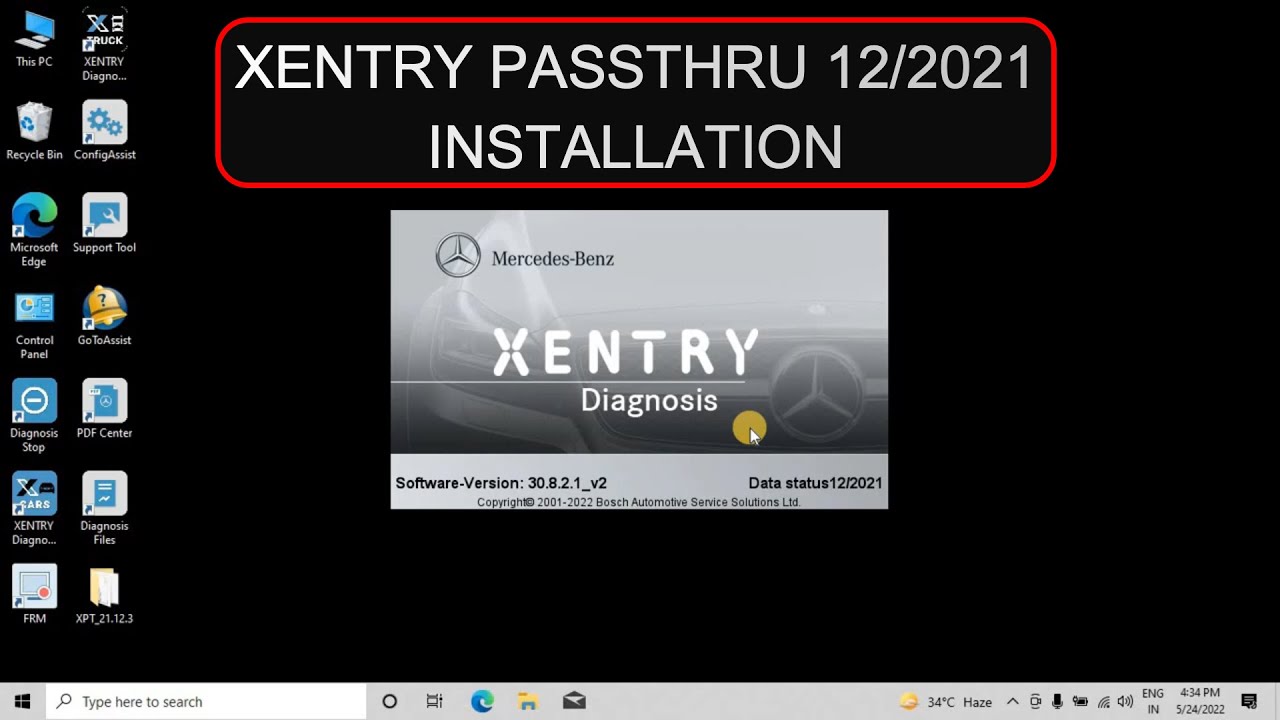
Task: Open the clock showing 4:34 PM
Action: click(x=1200, y=701)
